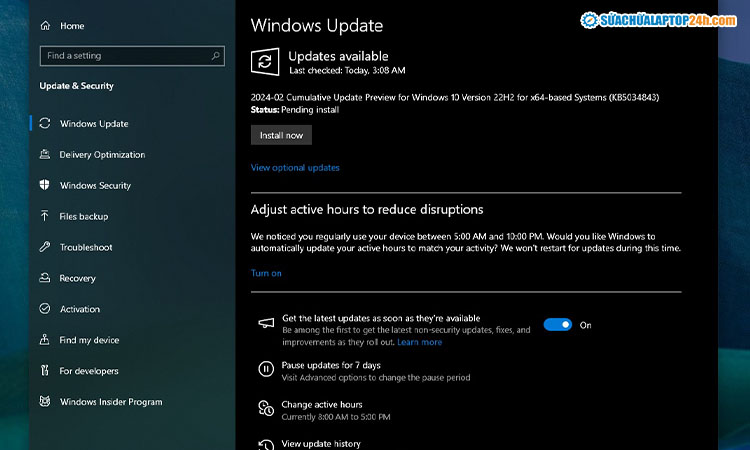Open Change active hours option

click(322, 405)
